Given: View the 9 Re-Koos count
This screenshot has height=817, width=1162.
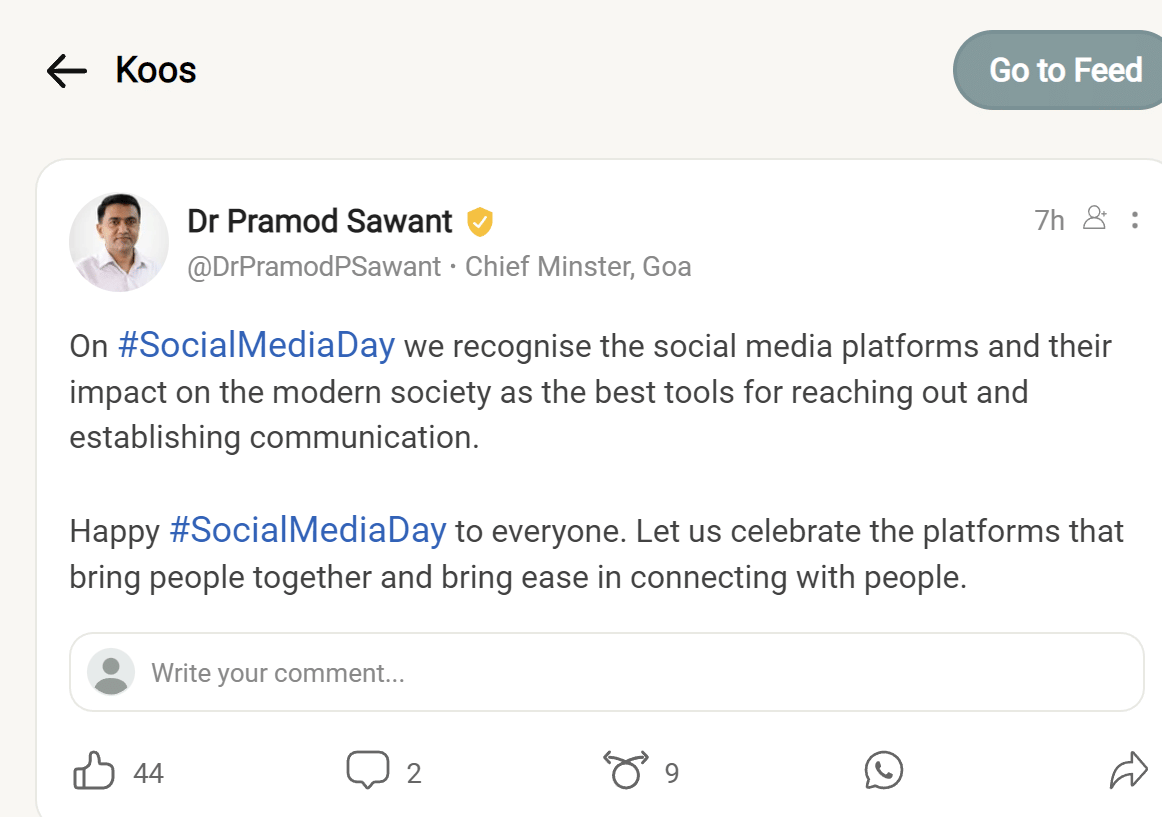Looking at the screenshot, I should (672, 773).
